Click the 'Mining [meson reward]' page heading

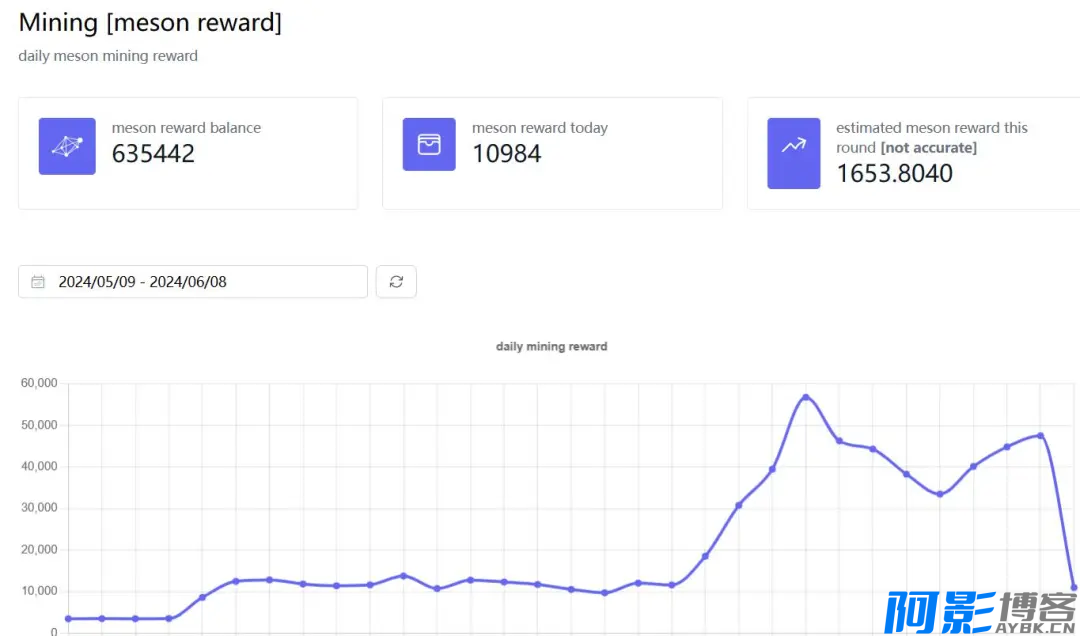[150, 23]
